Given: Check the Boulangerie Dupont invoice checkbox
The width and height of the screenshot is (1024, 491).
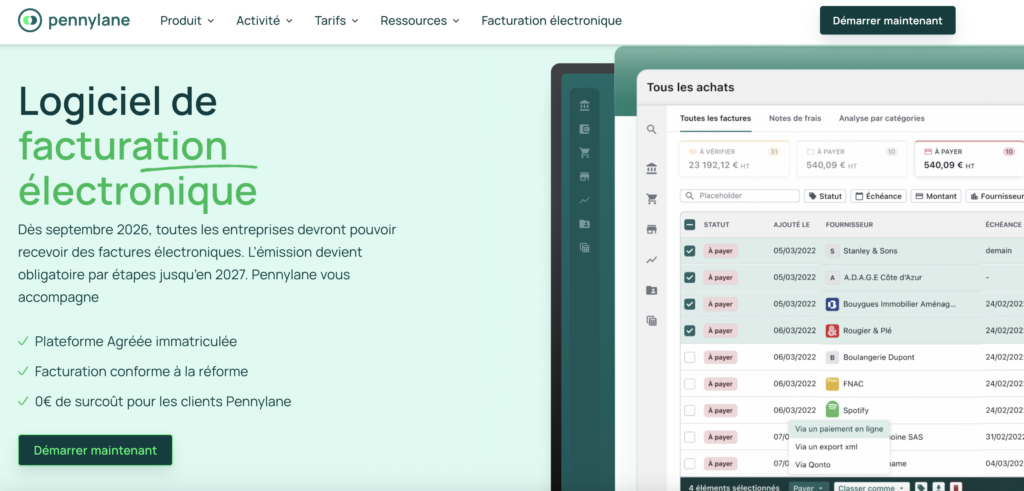Looking at the screenshot, I should (x=689, y=357).
